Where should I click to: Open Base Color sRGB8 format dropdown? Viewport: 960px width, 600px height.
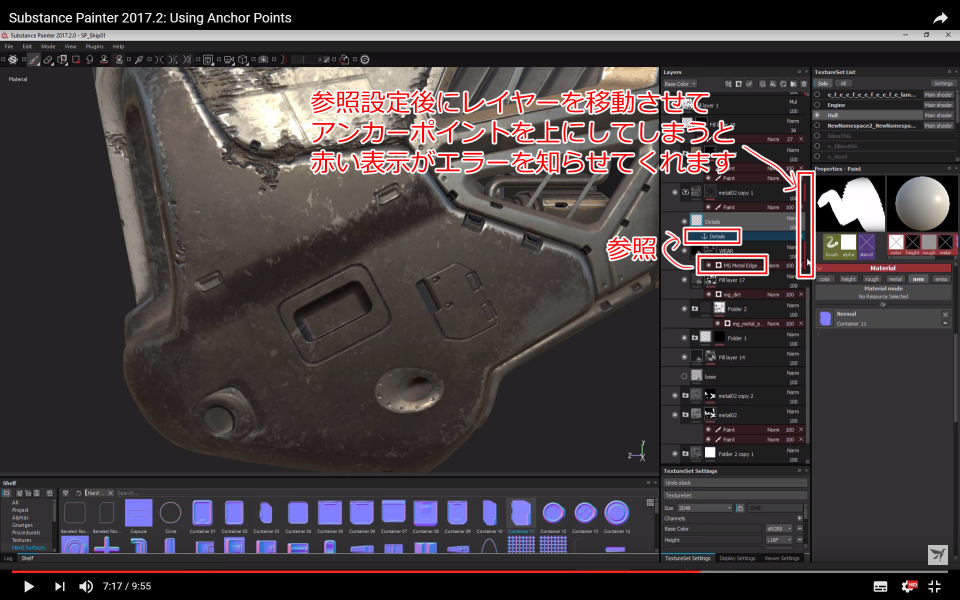coord(779,528)
